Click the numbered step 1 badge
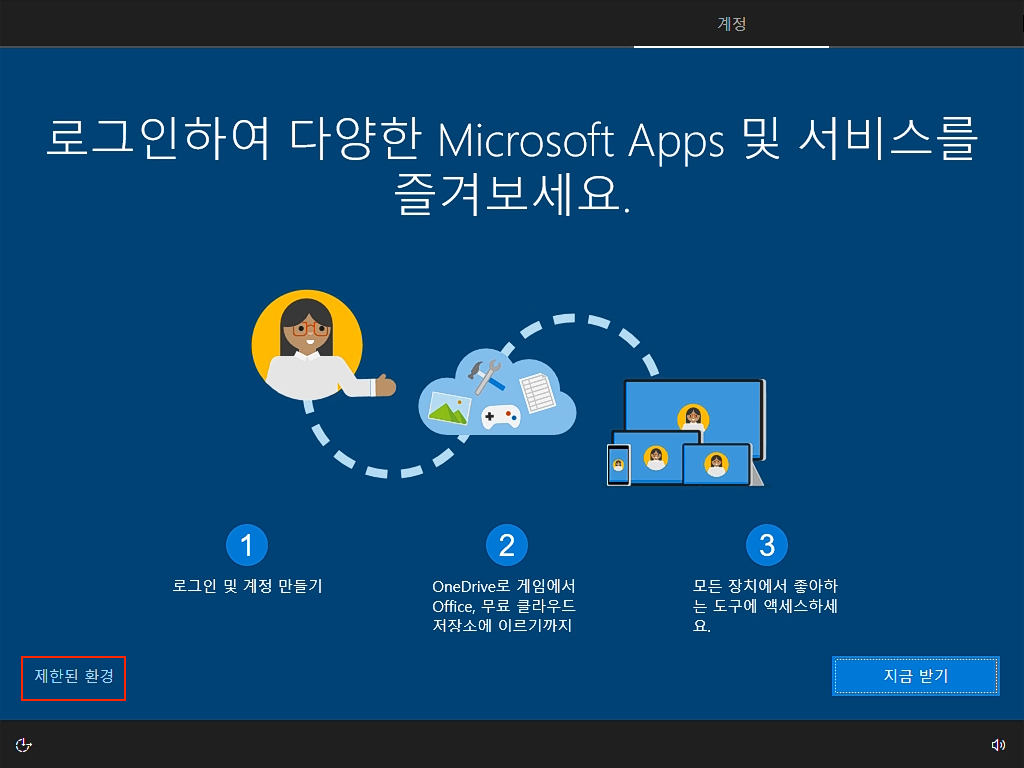 [246, 544]
